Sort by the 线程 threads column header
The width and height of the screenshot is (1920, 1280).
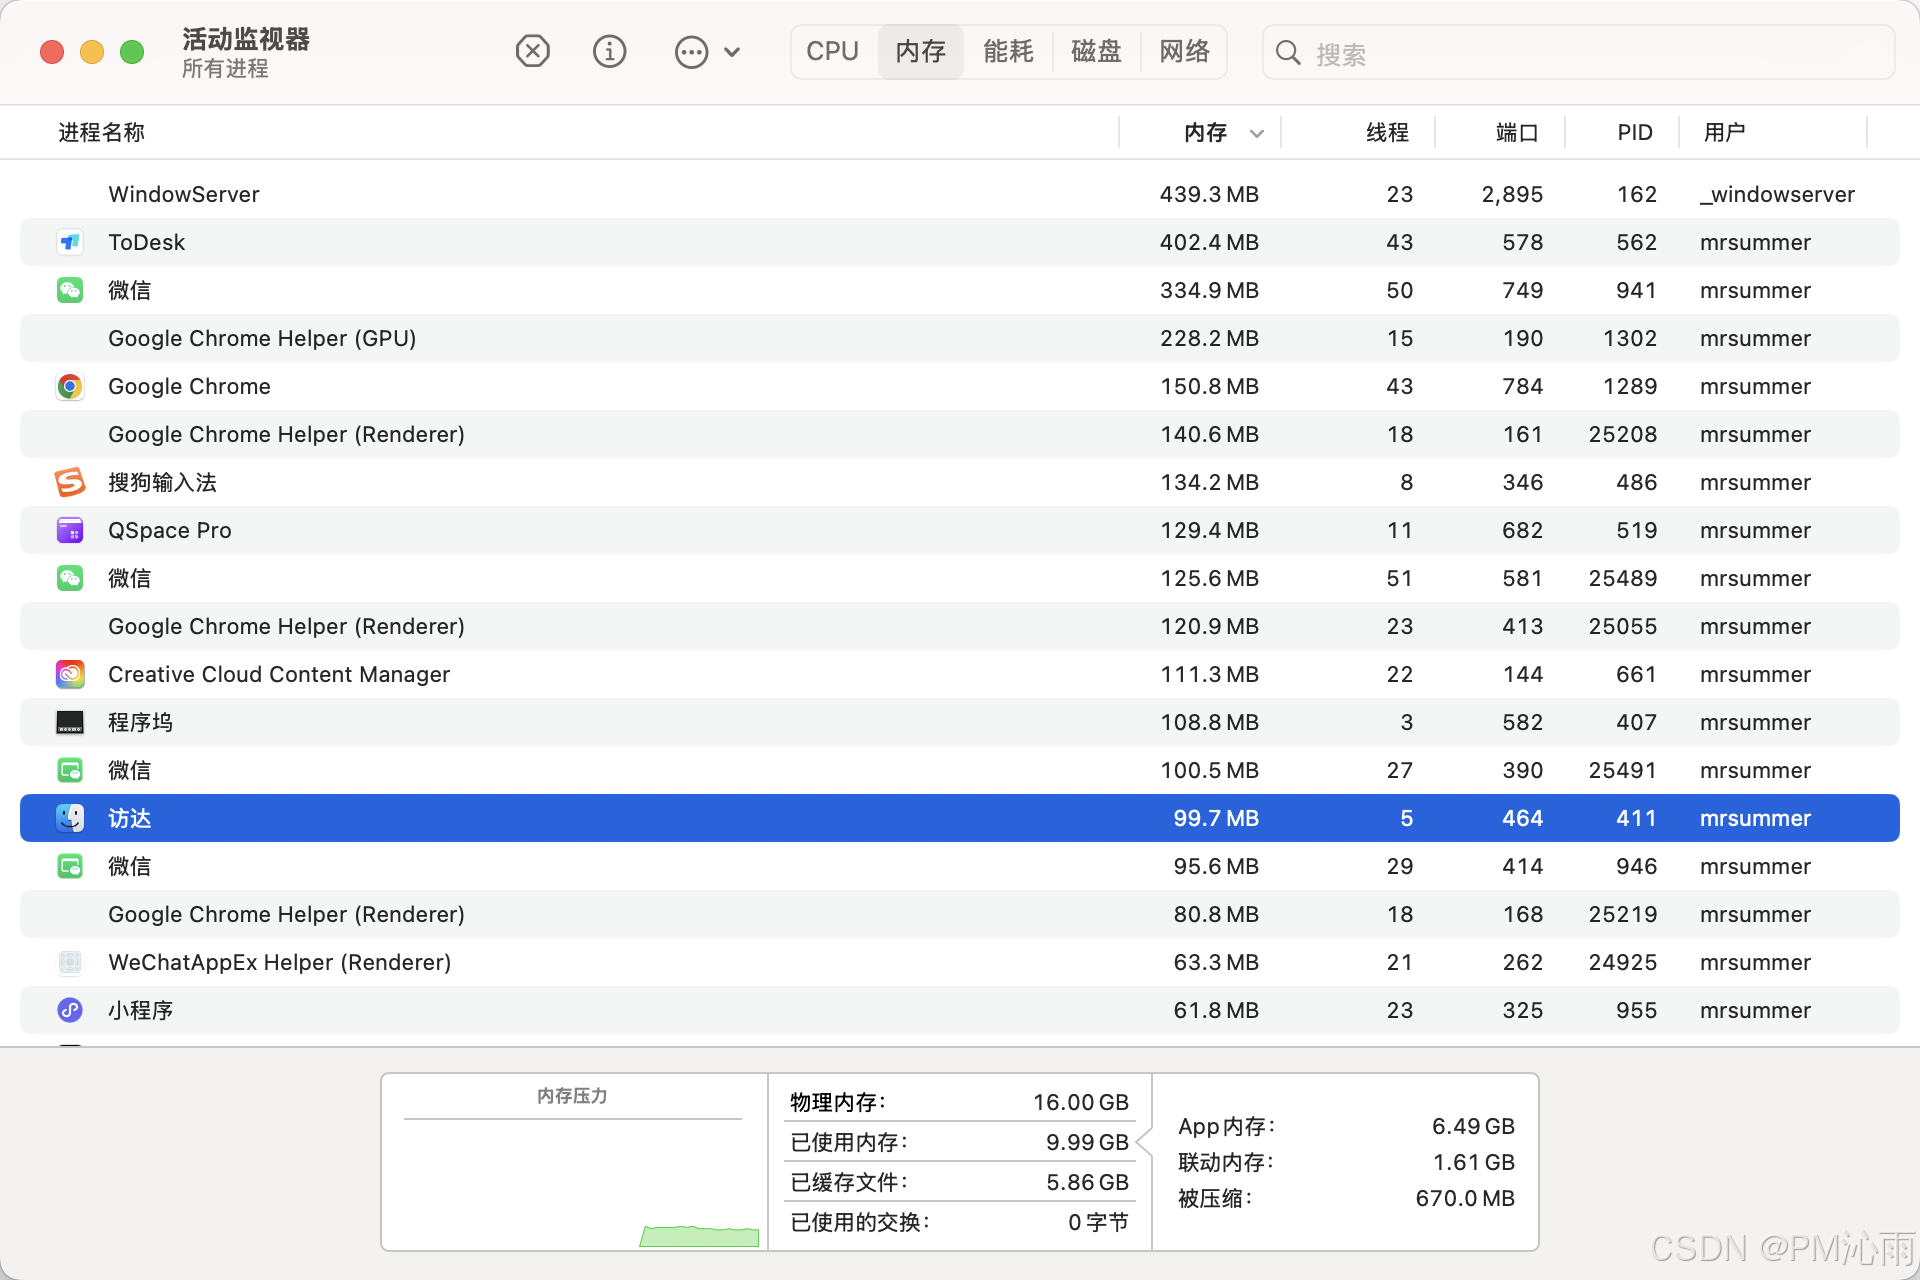click(x=1387, y=132)
